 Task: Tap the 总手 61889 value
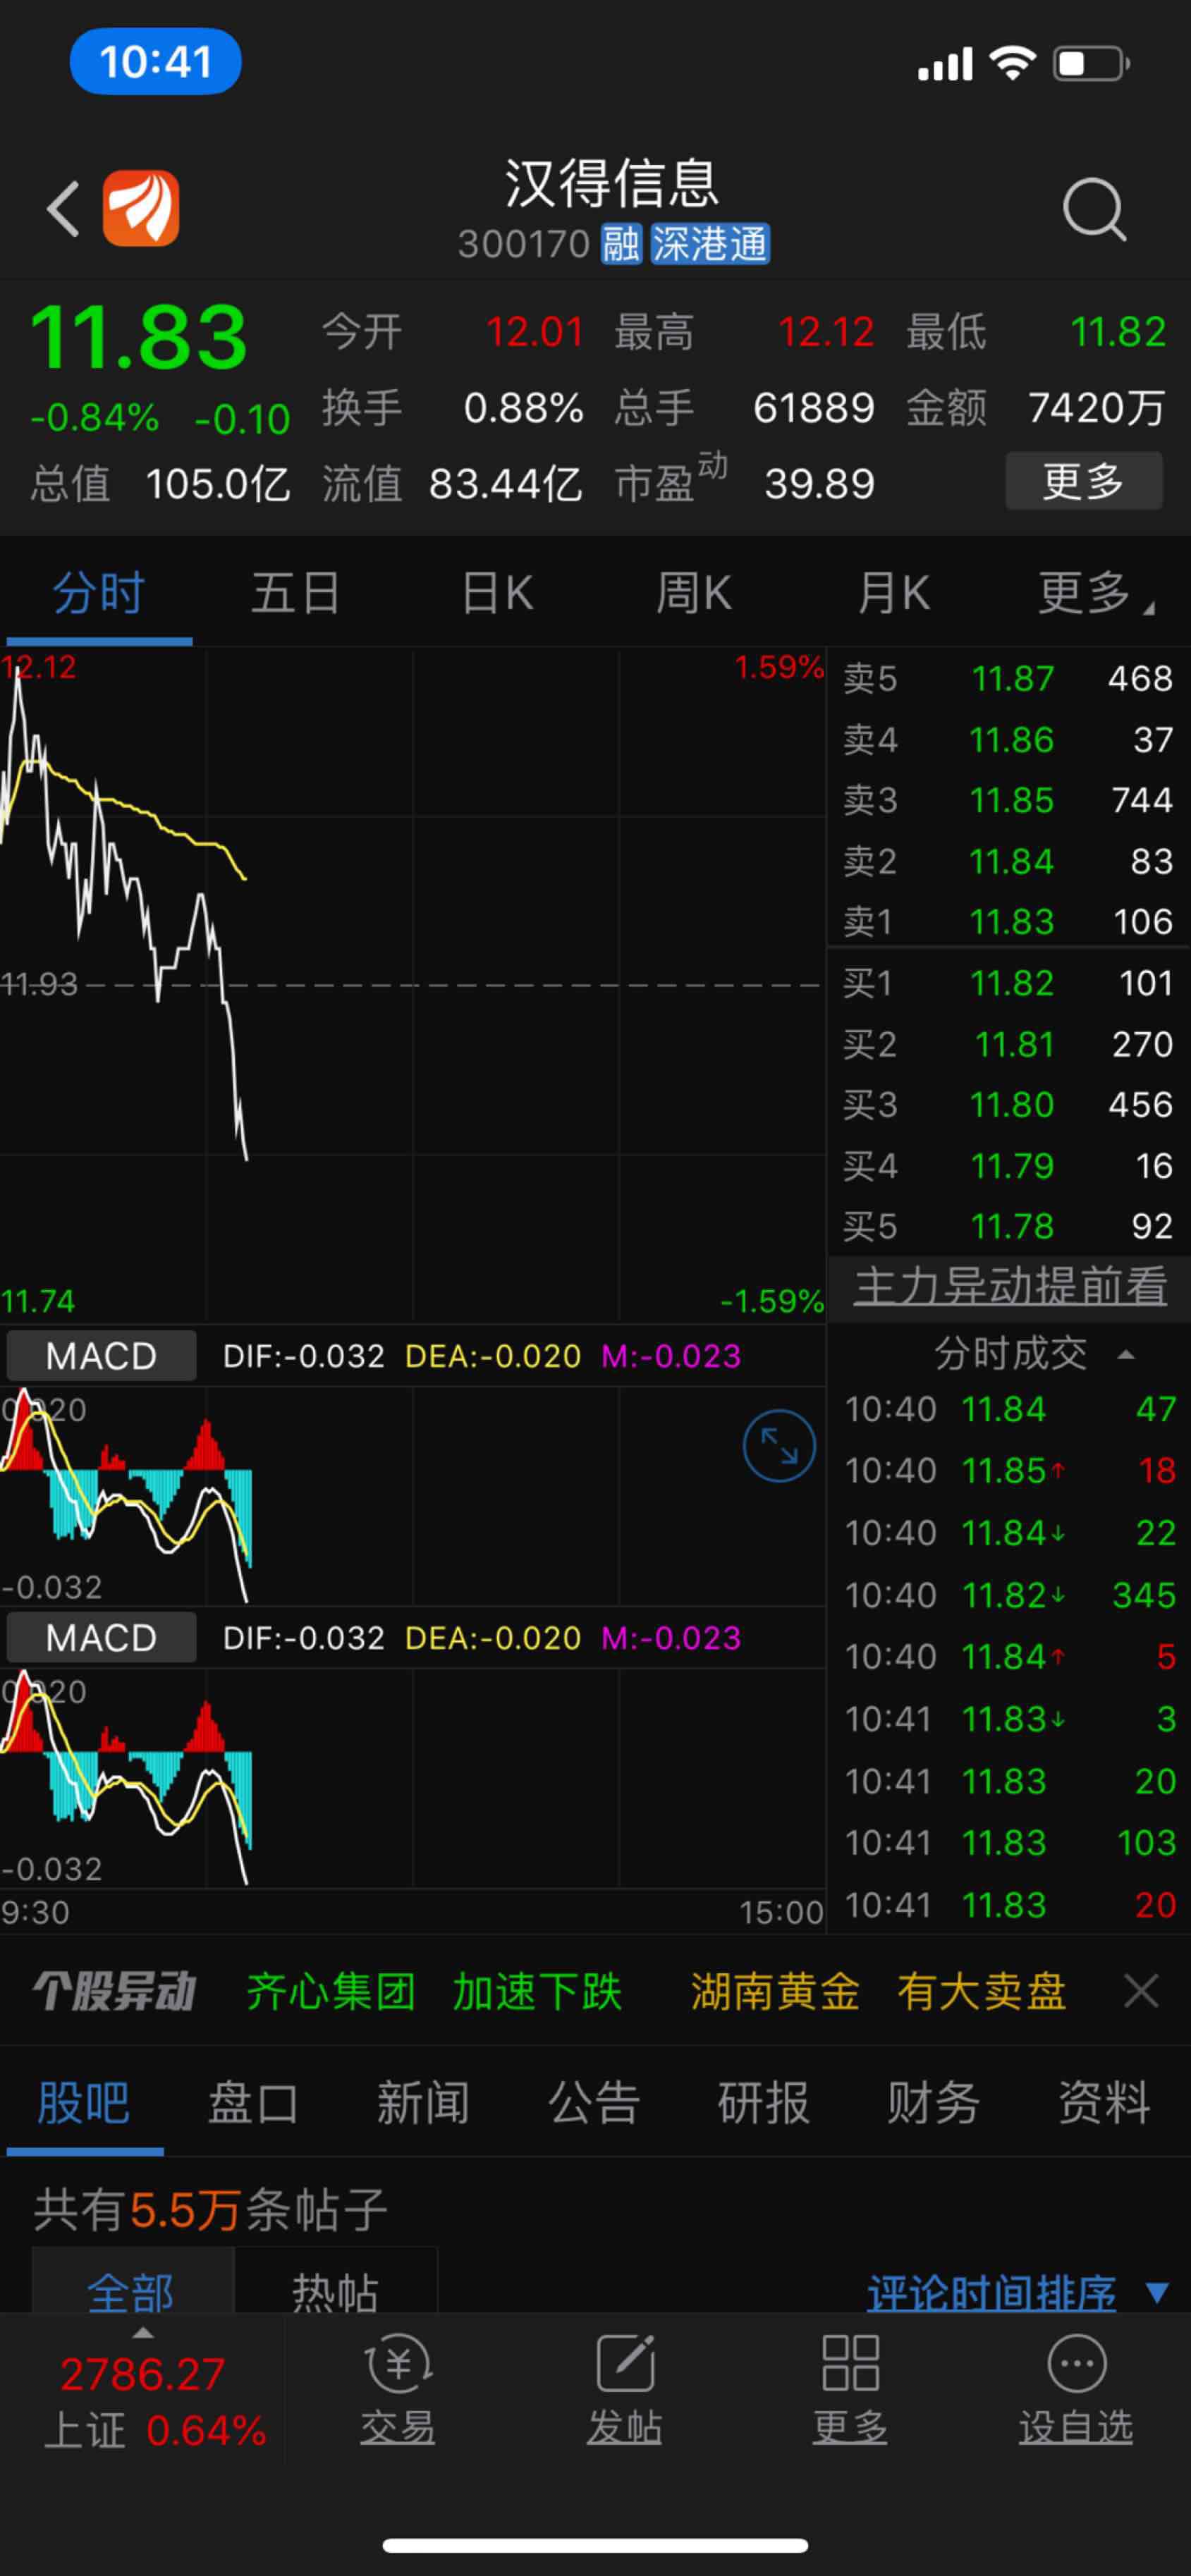(814, 408)
